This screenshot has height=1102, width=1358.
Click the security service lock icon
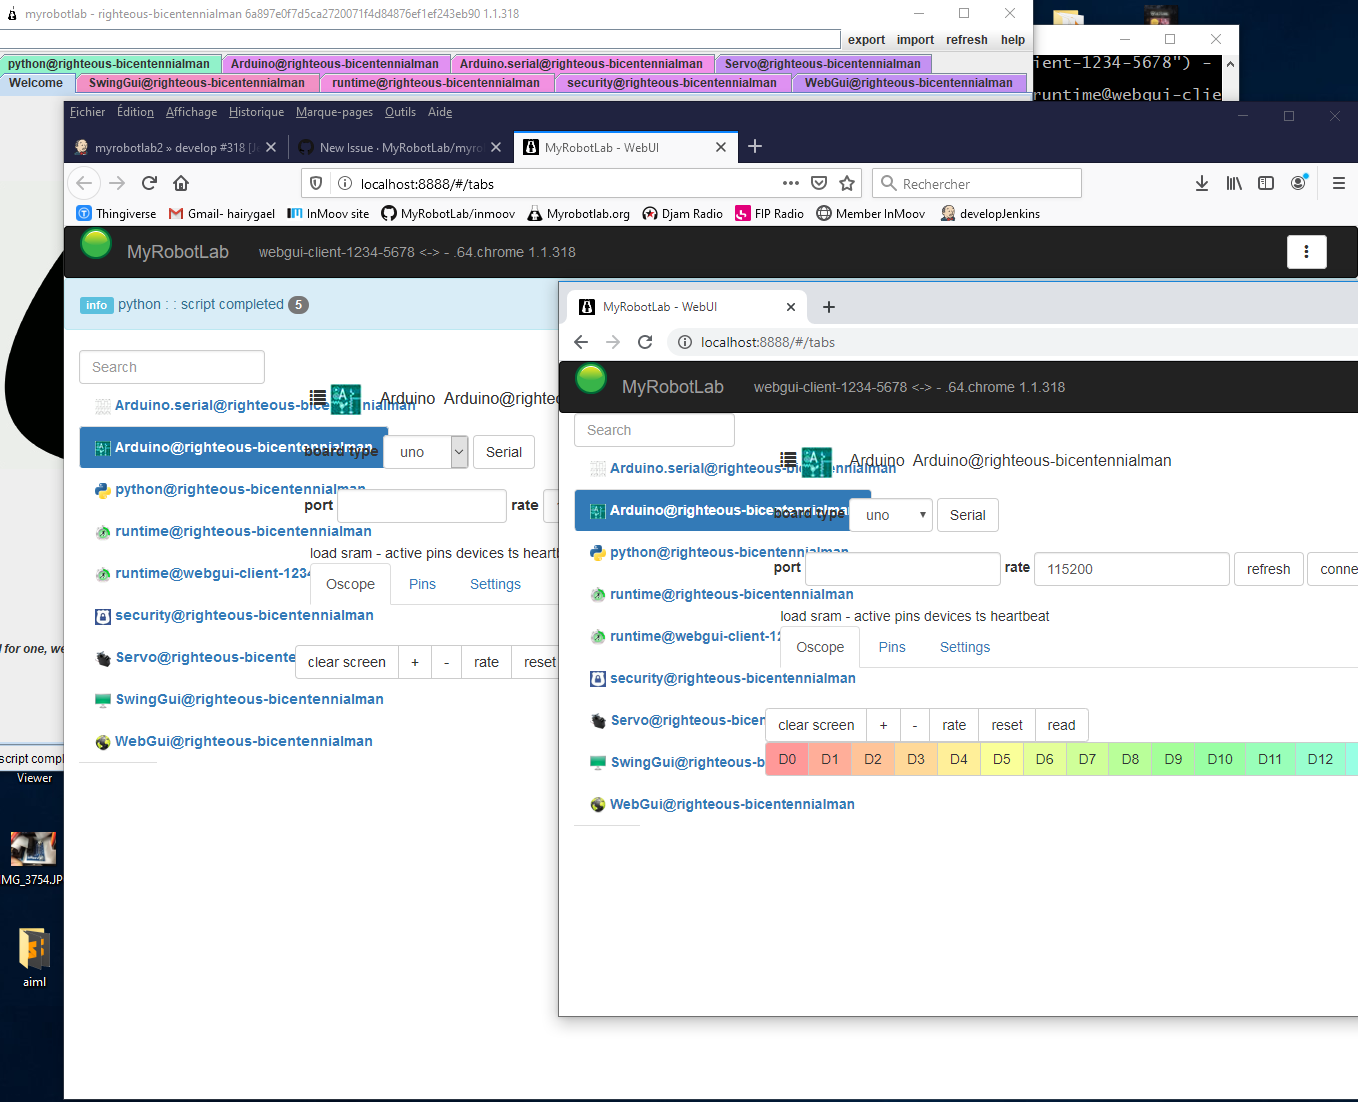[598, 678]
